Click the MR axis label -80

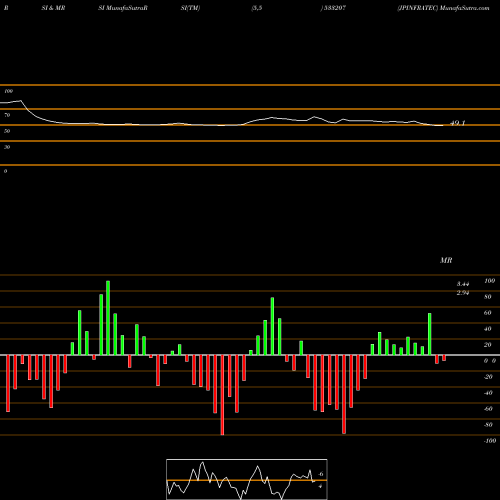pyautogui.click(x=488, y=425)
